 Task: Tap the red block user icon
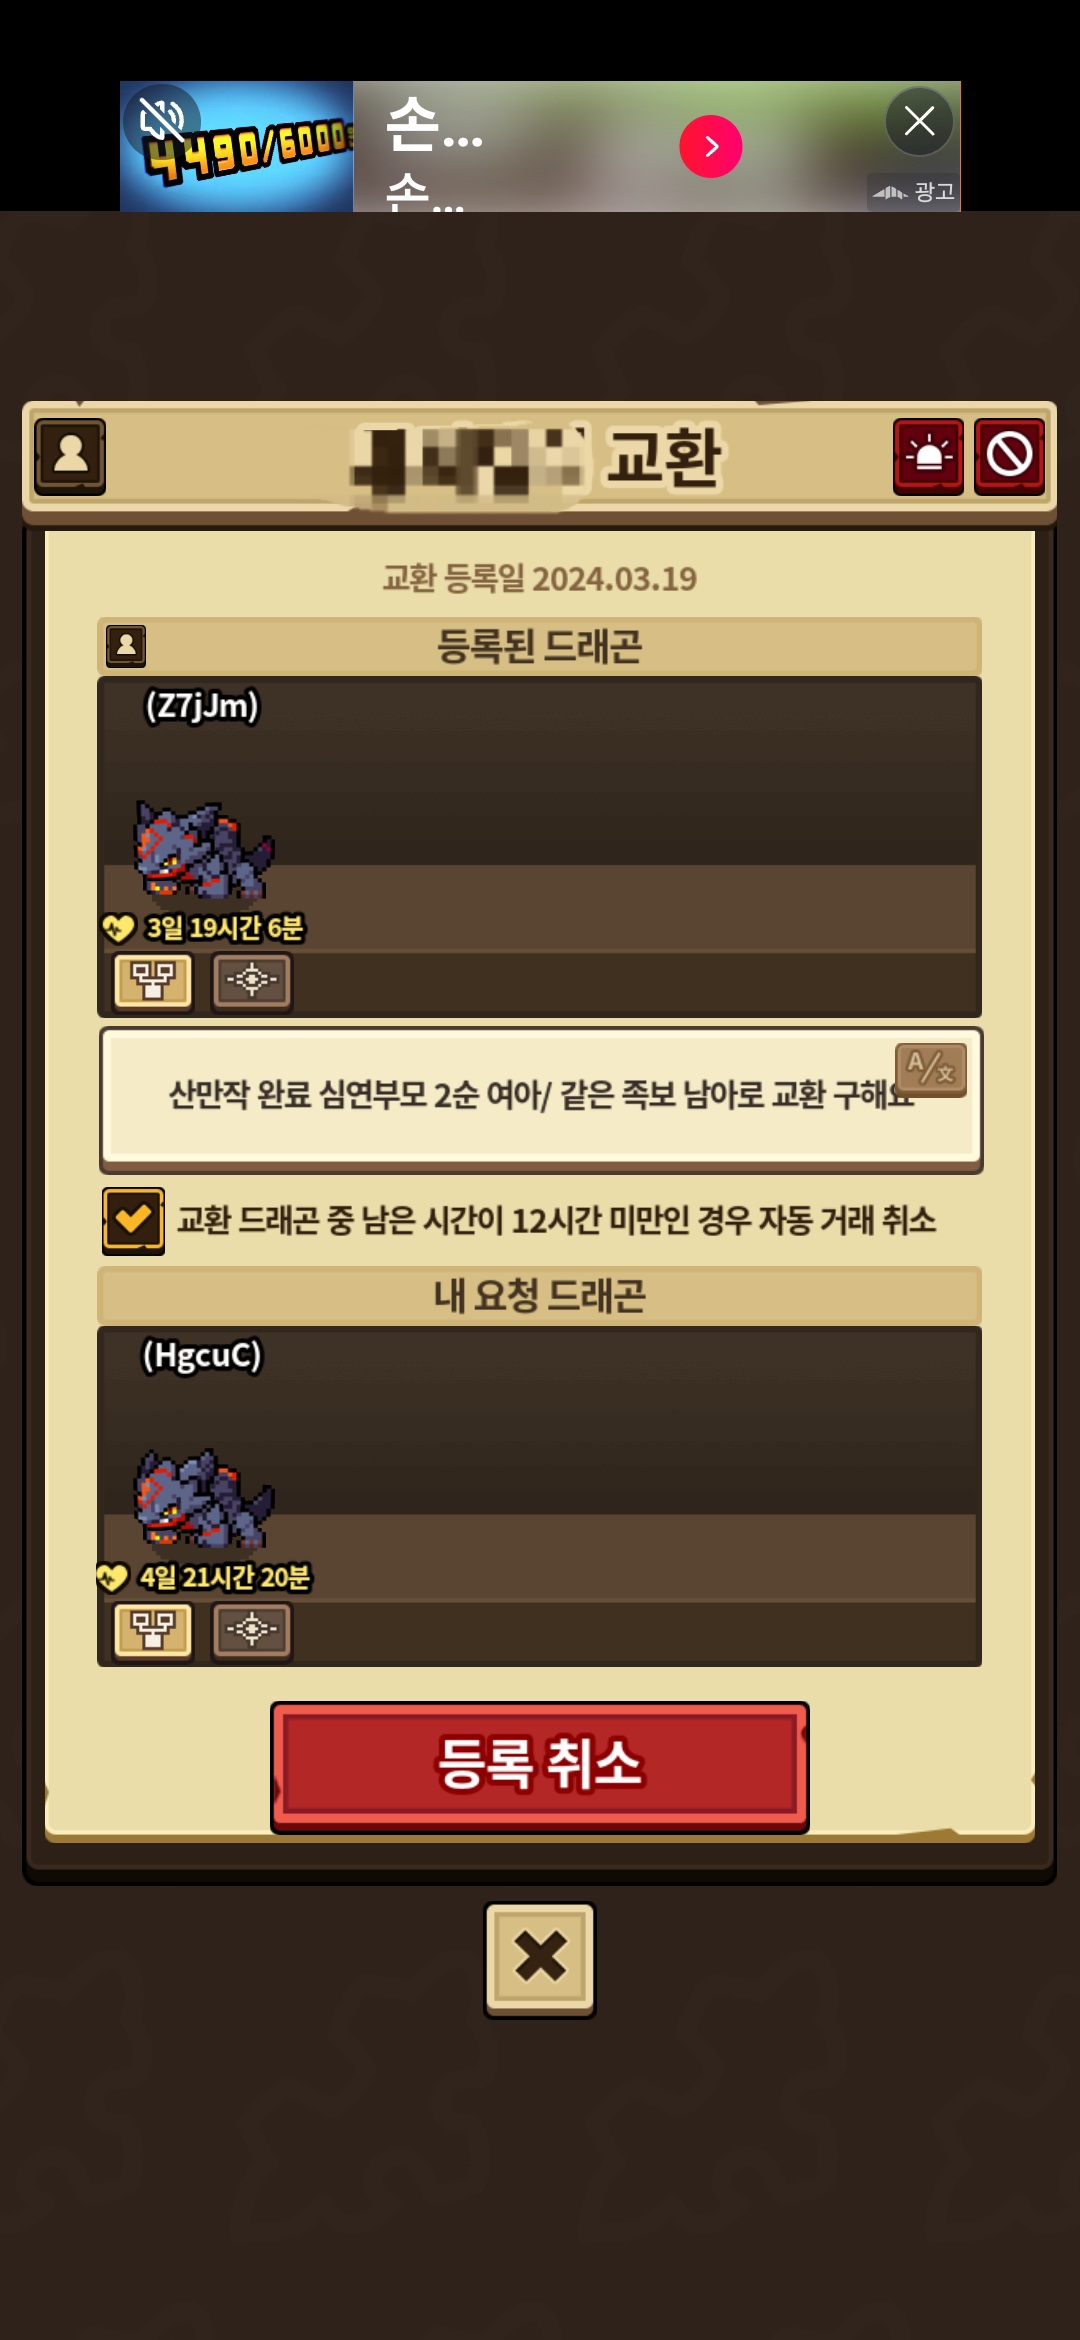click(1009, 456)
